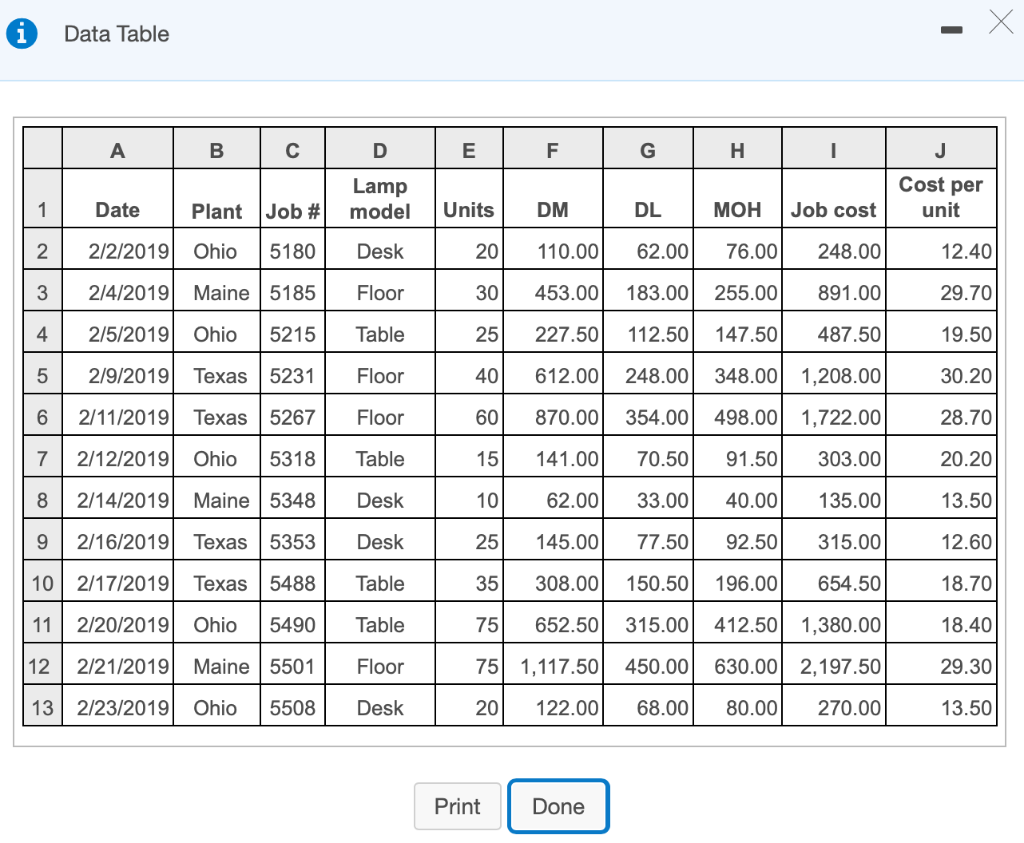This screenshot has height=843, width=1024.
Task: Select column A header
Action: [118, 148]
